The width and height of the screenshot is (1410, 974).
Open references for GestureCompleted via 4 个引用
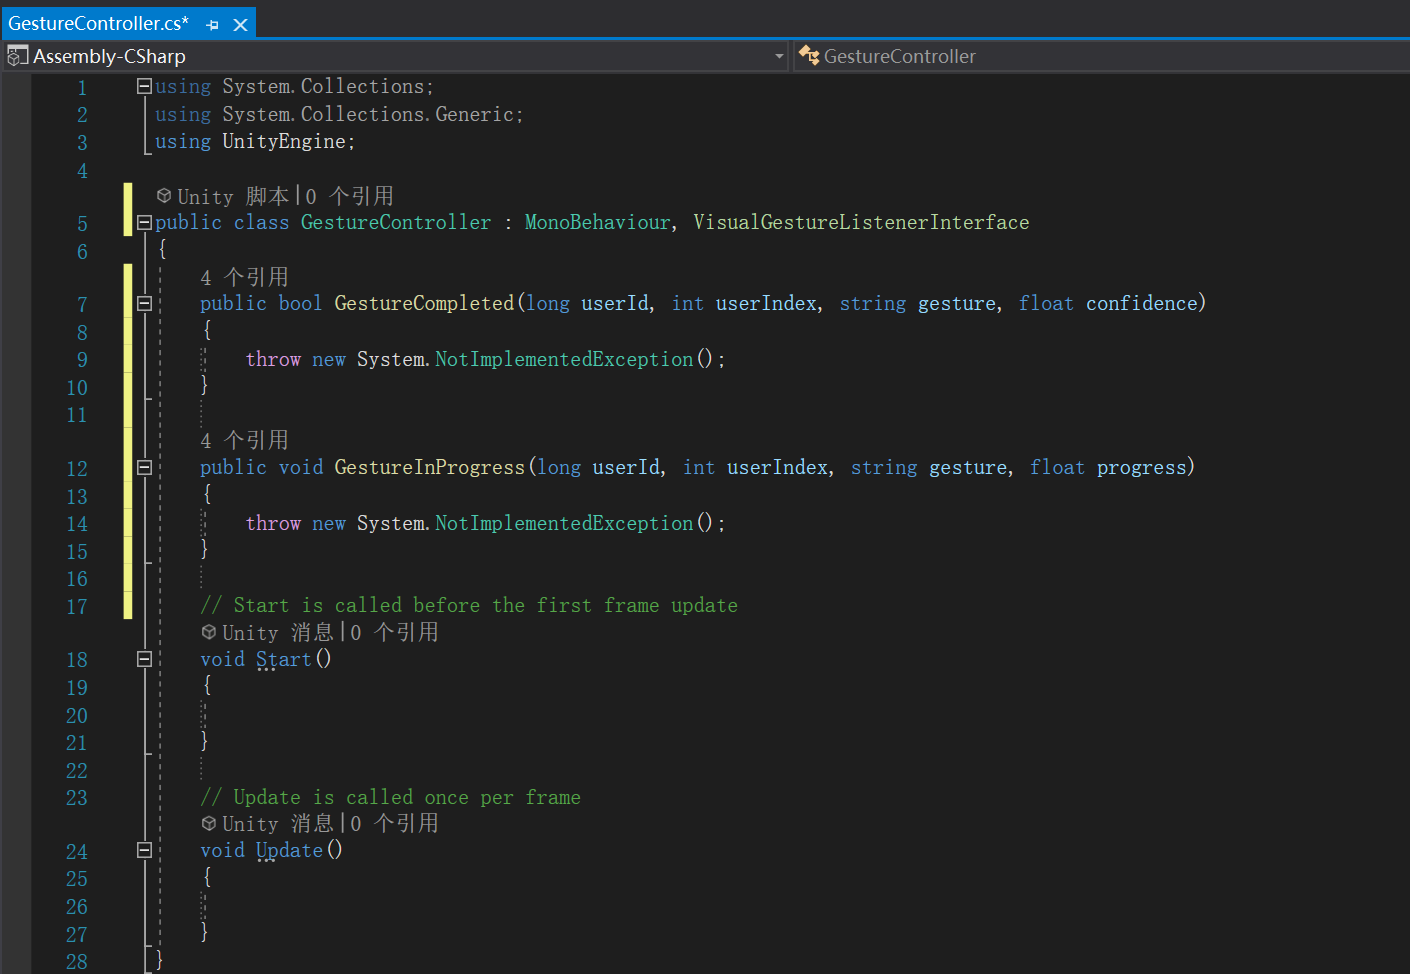coord(245,276)
